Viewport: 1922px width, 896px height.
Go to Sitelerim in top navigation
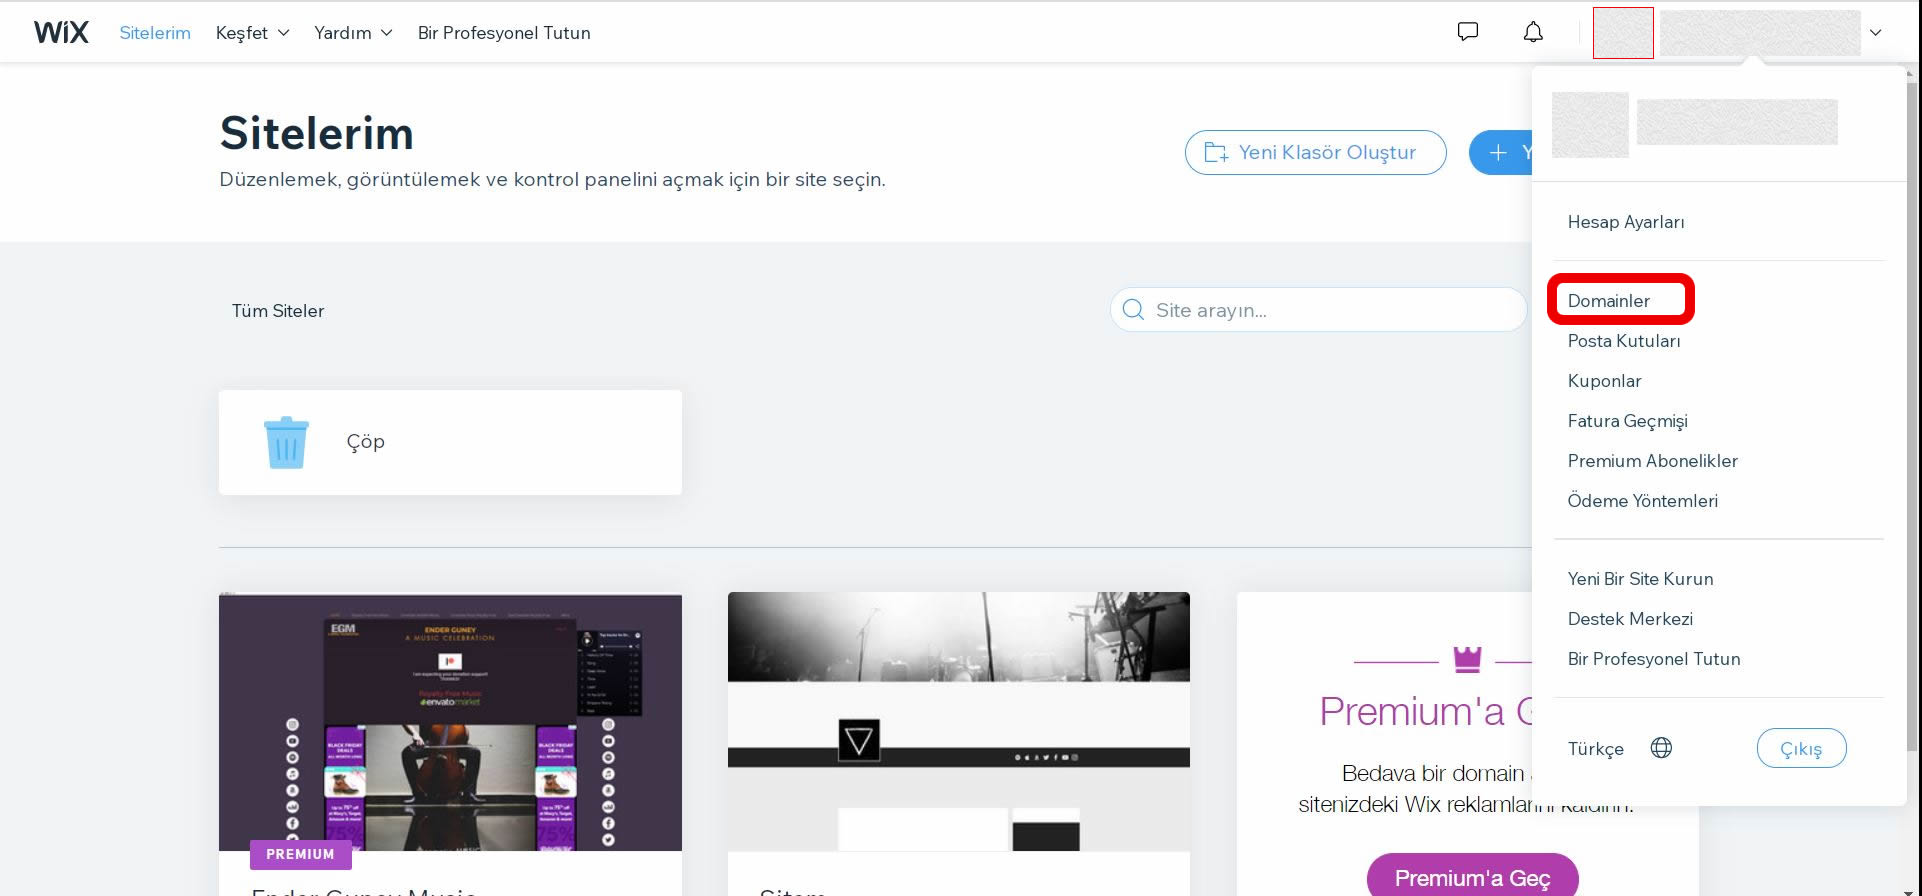coord(155,33)
